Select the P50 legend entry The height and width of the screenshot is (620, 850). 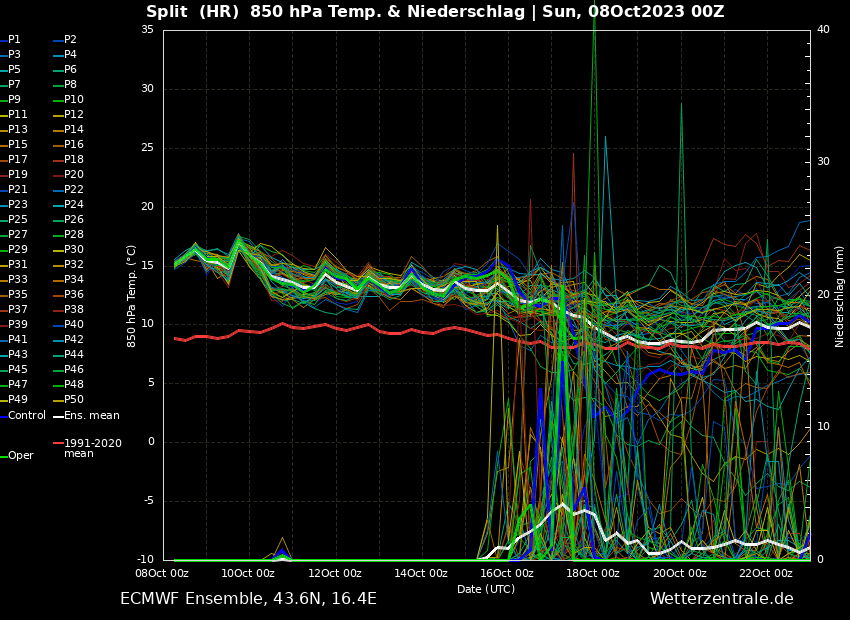(x=74, y=400)
